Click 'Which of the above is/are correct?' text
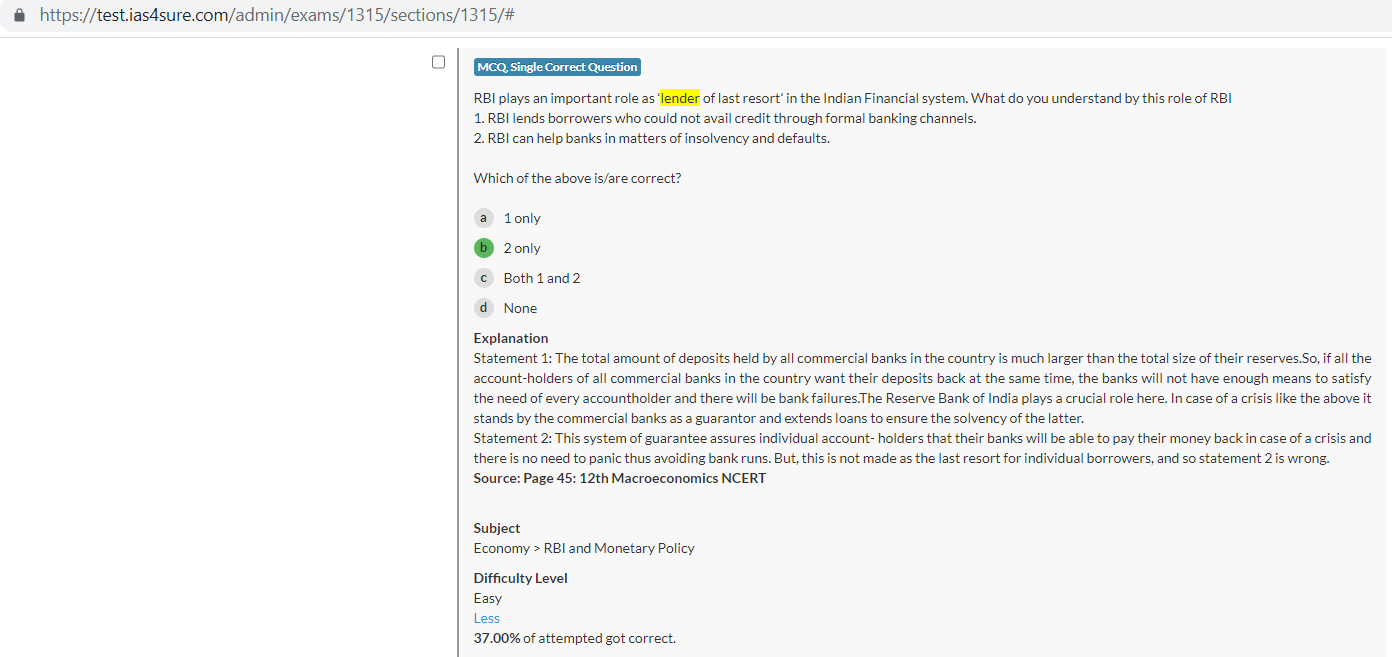The image size is (1392, 657). coord(577,178)
